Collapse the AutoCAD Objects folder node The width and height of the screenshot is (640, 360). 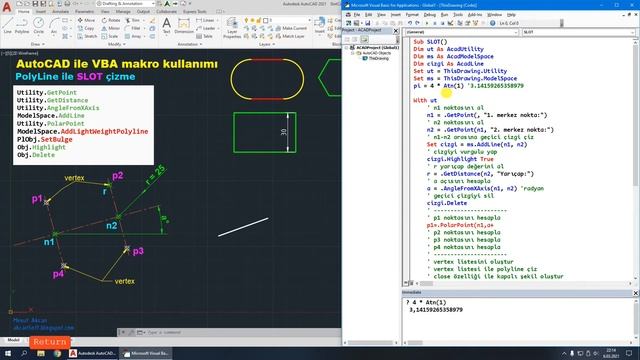(353, 53)
